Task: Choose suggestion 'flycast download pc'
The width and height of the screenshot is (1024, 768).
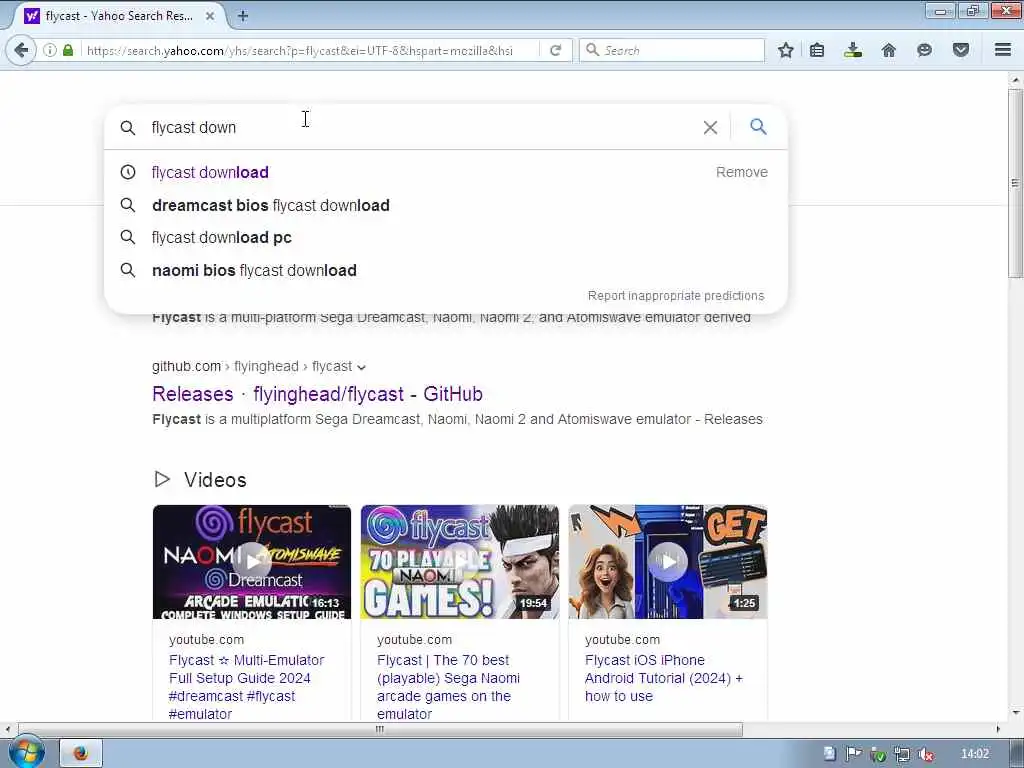Action: pyautogui.click(x=221, y=238)
